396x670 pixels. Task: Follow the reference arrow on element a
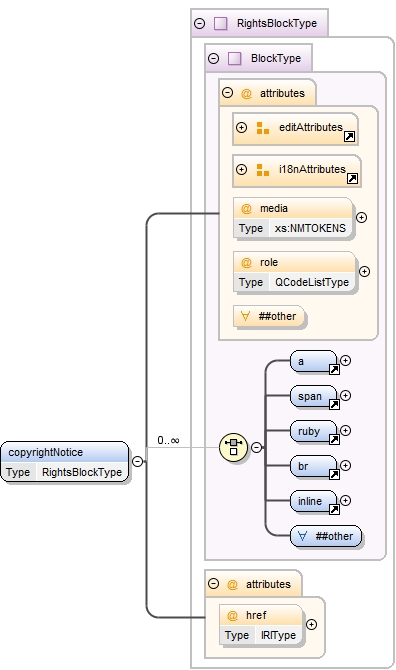334,370
